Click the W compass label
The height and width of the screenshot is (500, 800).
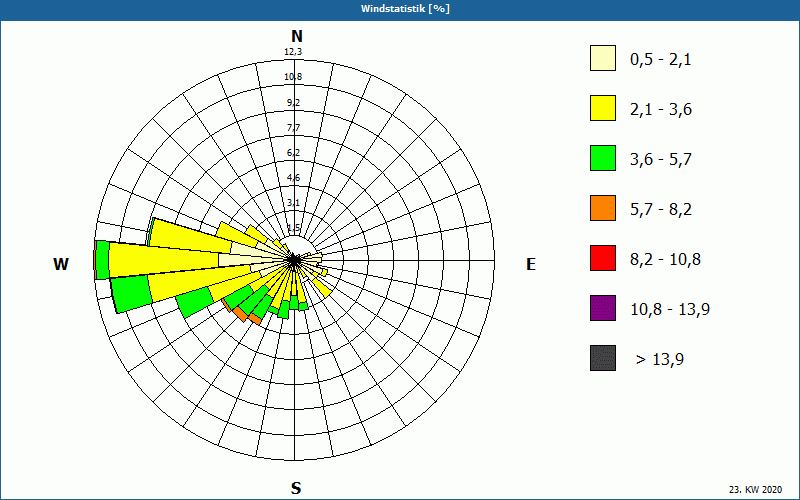point(61,264)
